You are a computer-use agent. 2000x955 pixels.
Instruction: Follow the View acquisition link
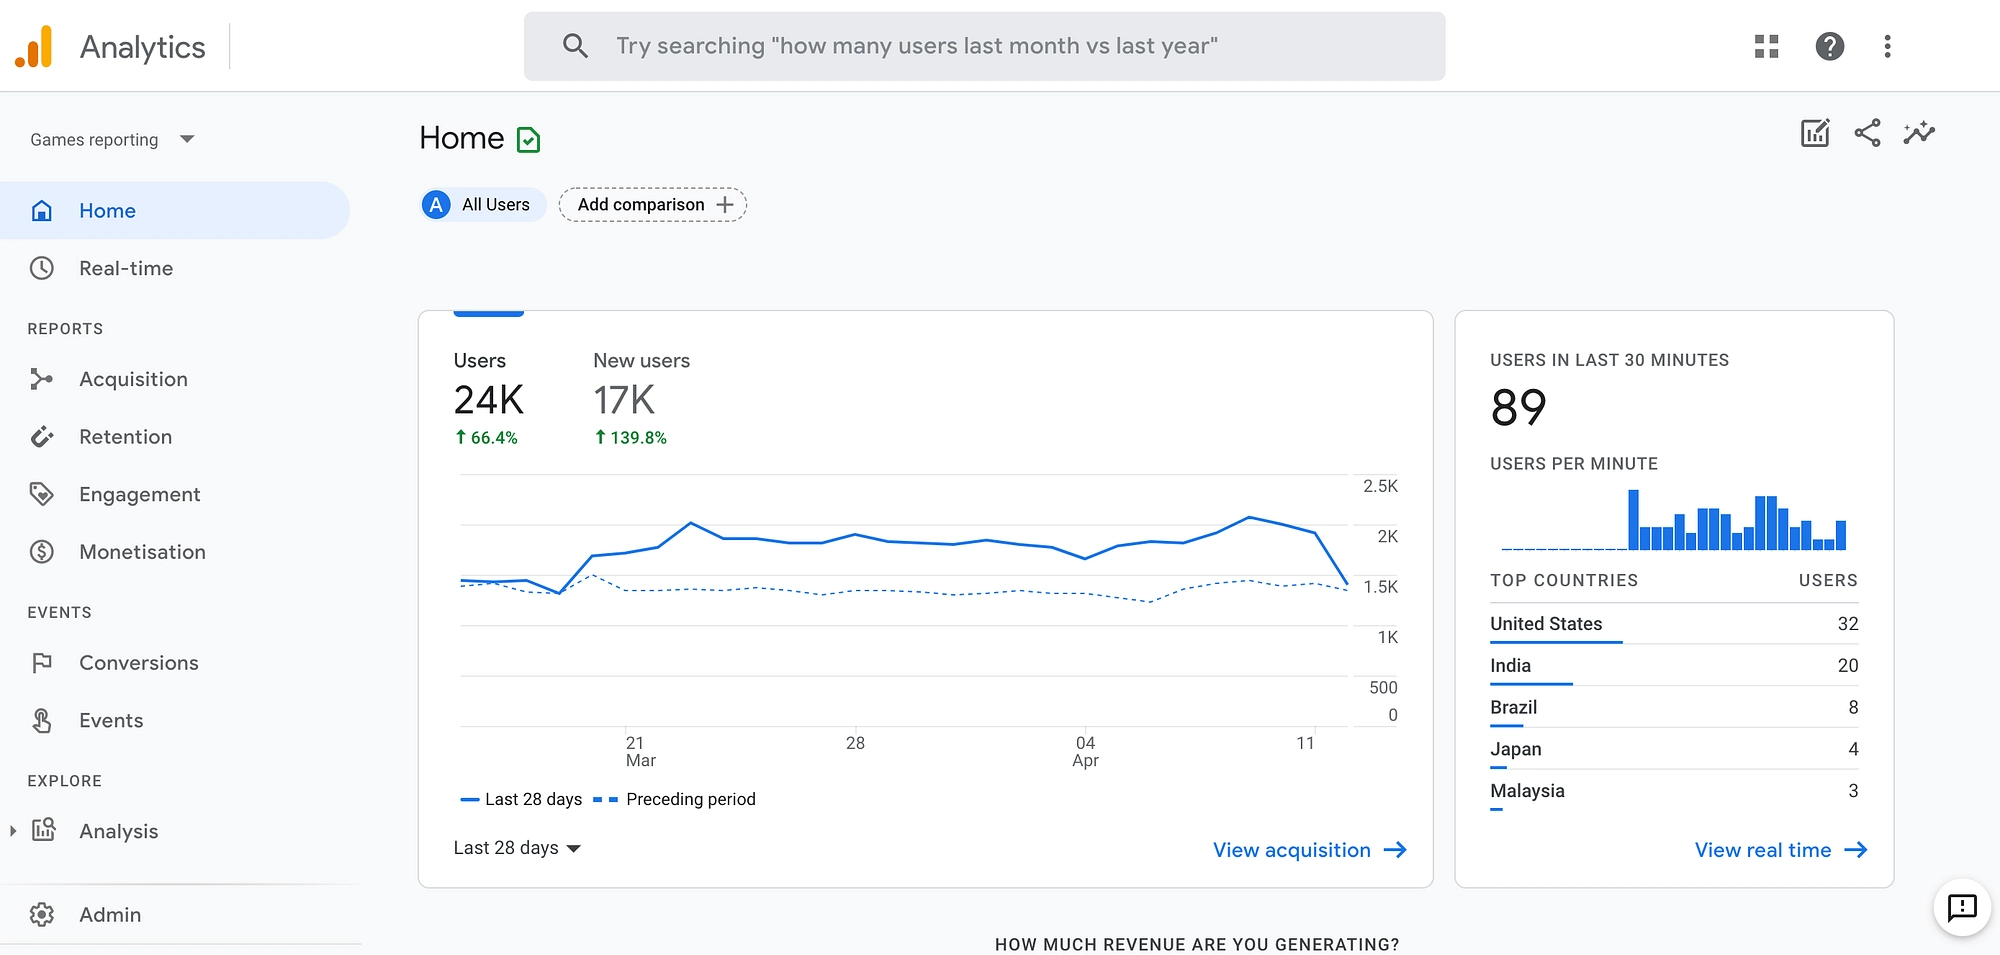coord(1309,850)
